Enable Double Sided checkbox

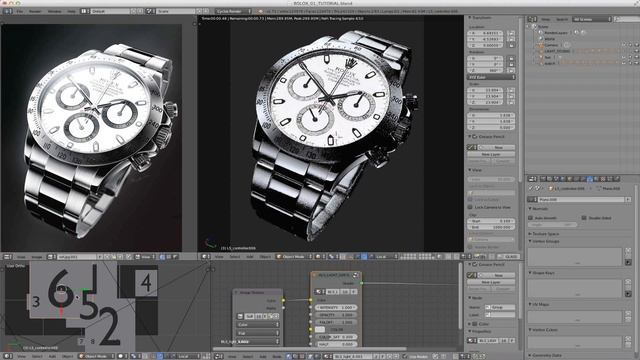[x=584, y=218]
